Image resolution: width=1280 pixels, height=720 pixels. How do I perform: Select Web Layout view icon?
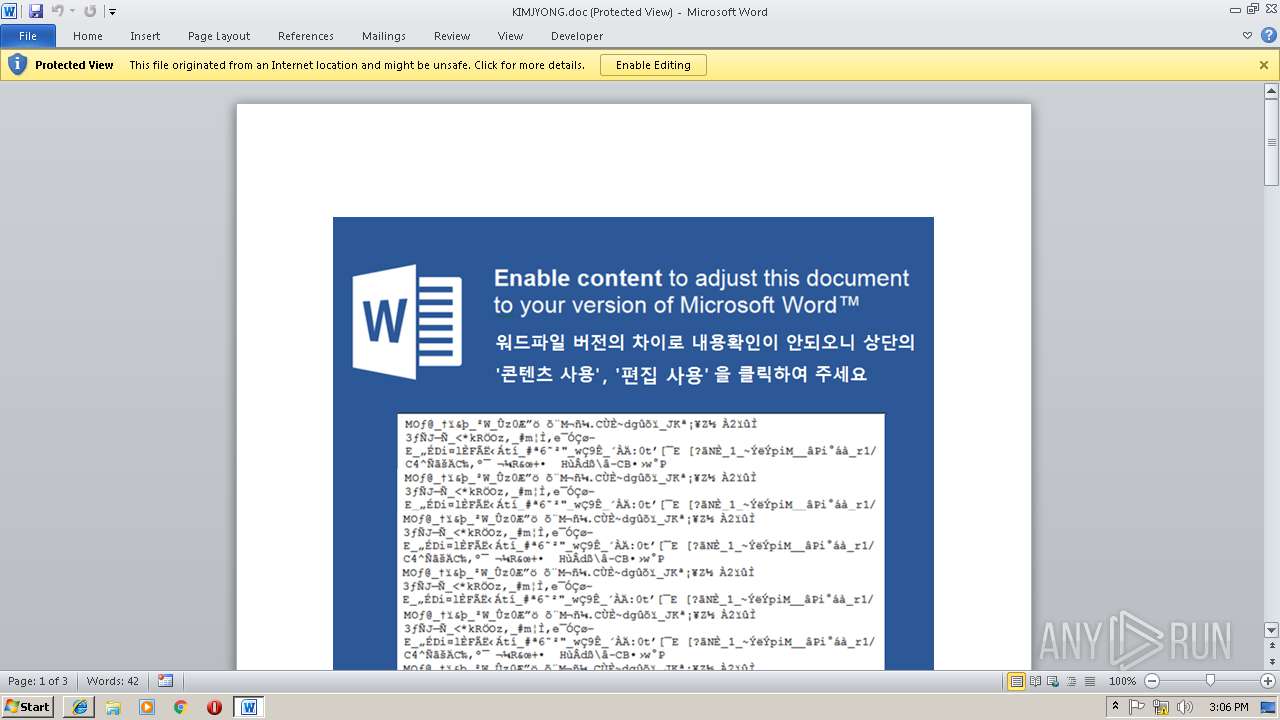(x=1054, y=681)
